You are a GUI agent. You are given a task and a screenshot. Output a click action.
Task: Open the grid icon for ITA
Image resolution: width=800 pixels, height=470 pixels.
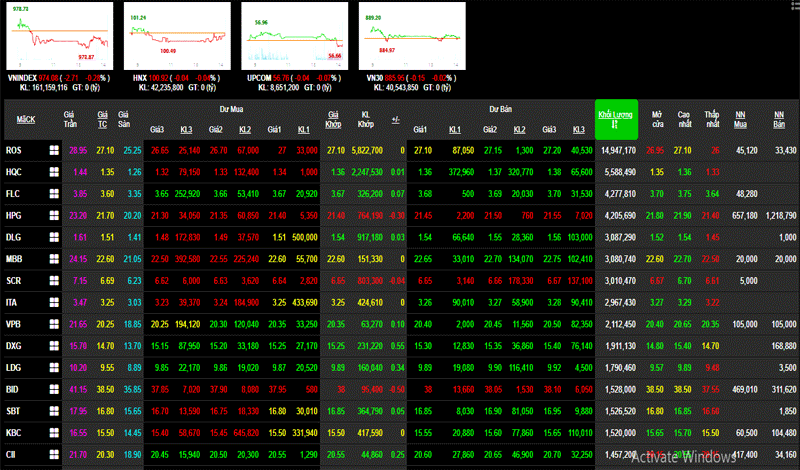54,302
